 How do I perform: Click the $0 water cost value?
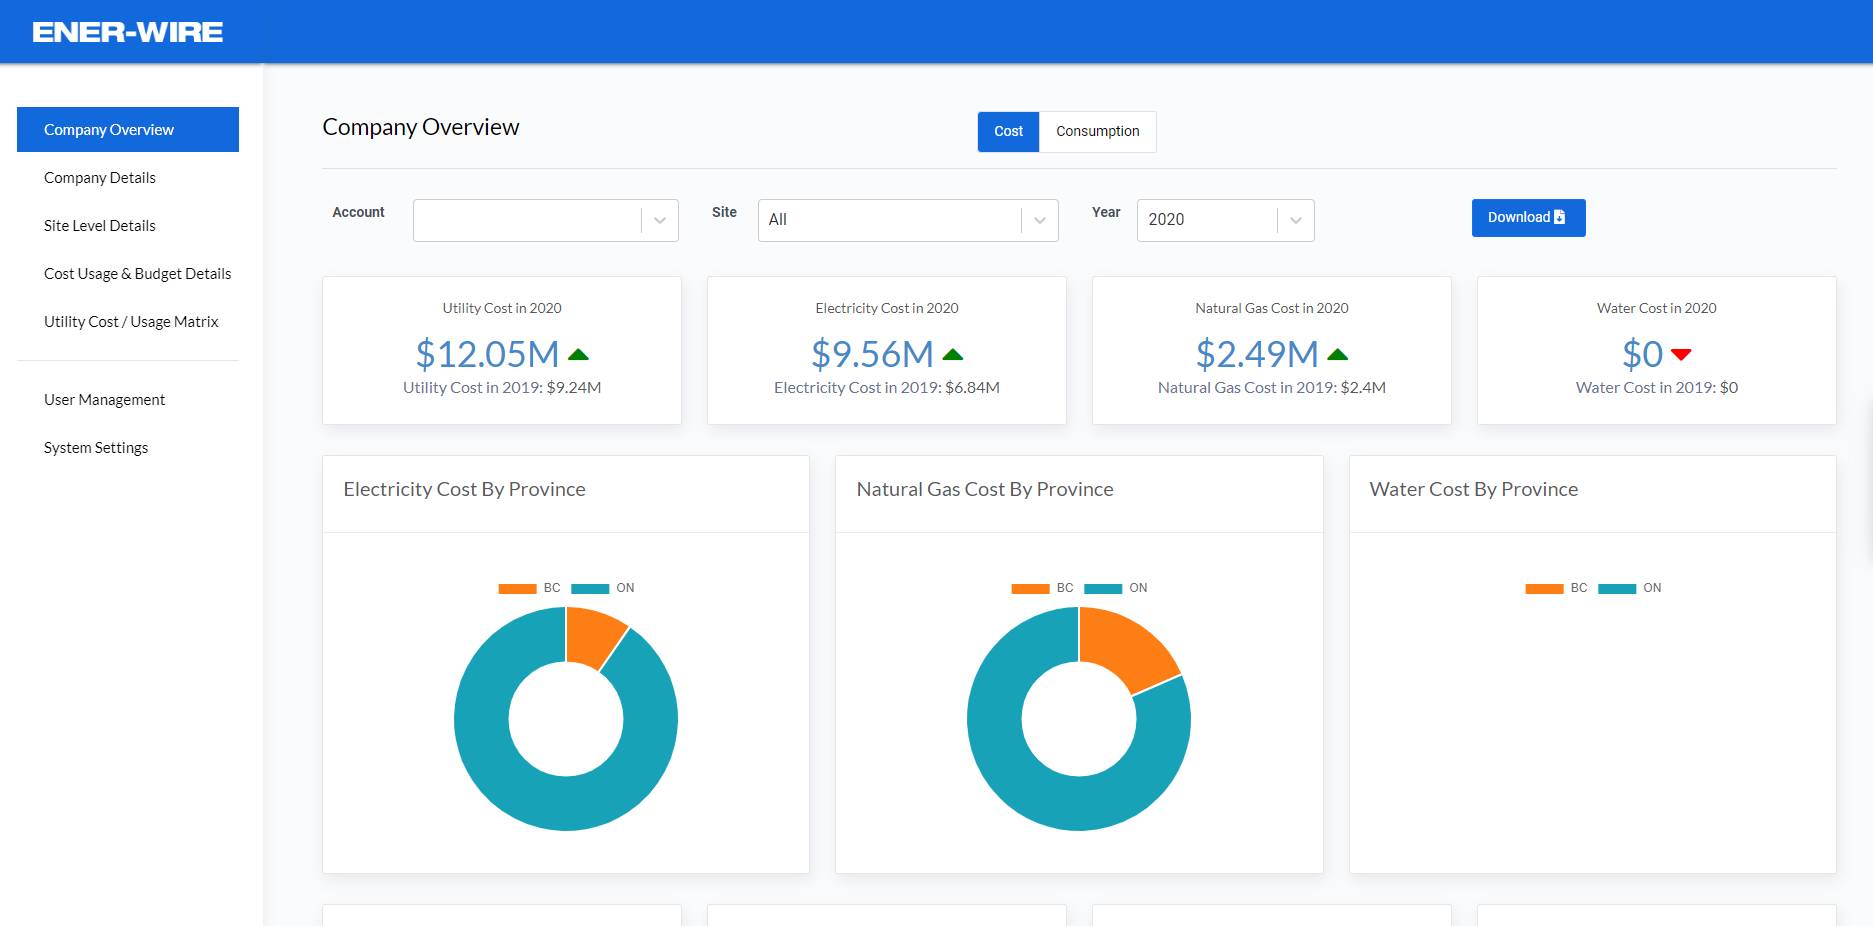(x=1643, y=354)
